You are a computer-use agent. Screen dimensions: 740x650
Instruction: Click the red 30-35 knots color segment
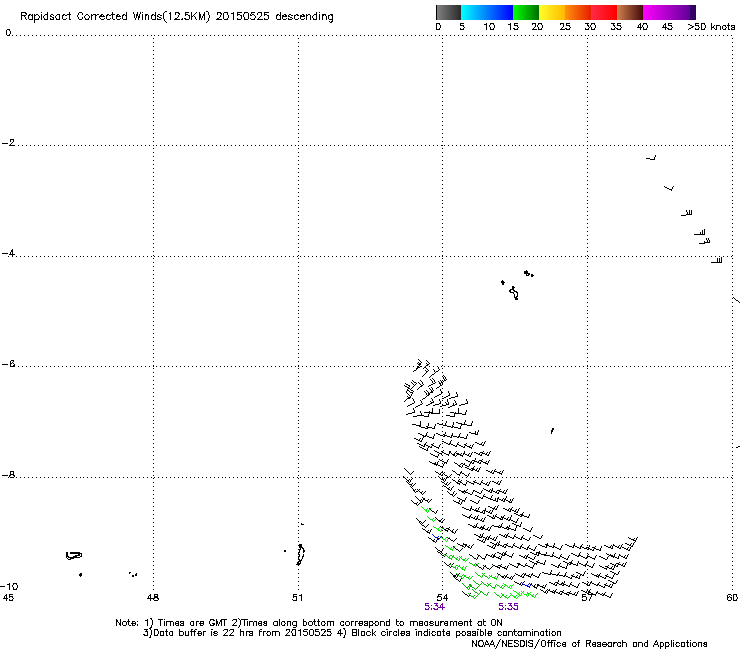[604, 12]
